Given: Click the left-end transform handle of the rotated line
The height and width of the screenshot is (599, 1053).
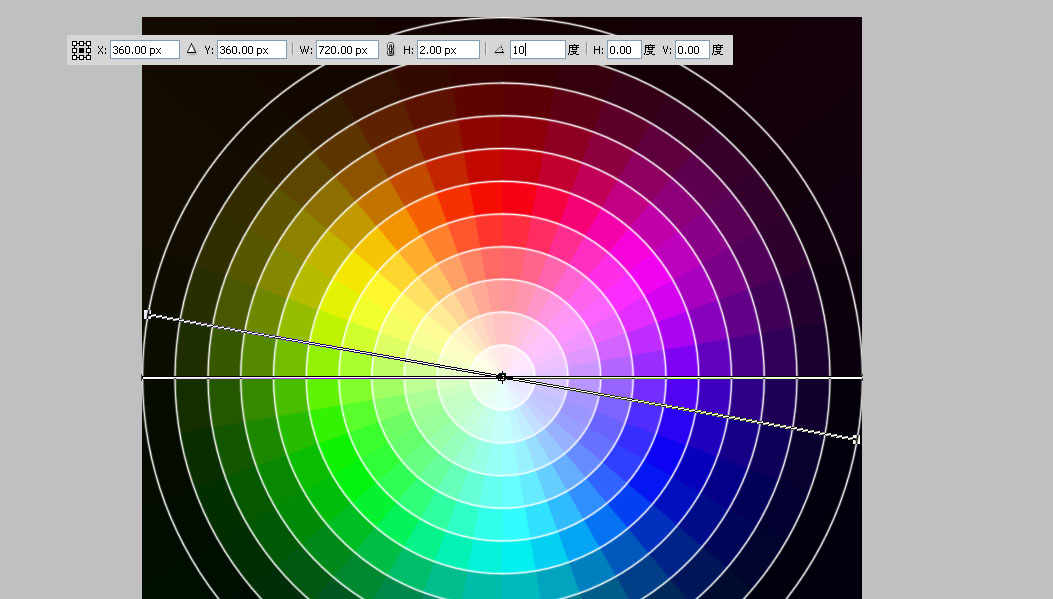Looking at the screenshot, I should 147,314.
